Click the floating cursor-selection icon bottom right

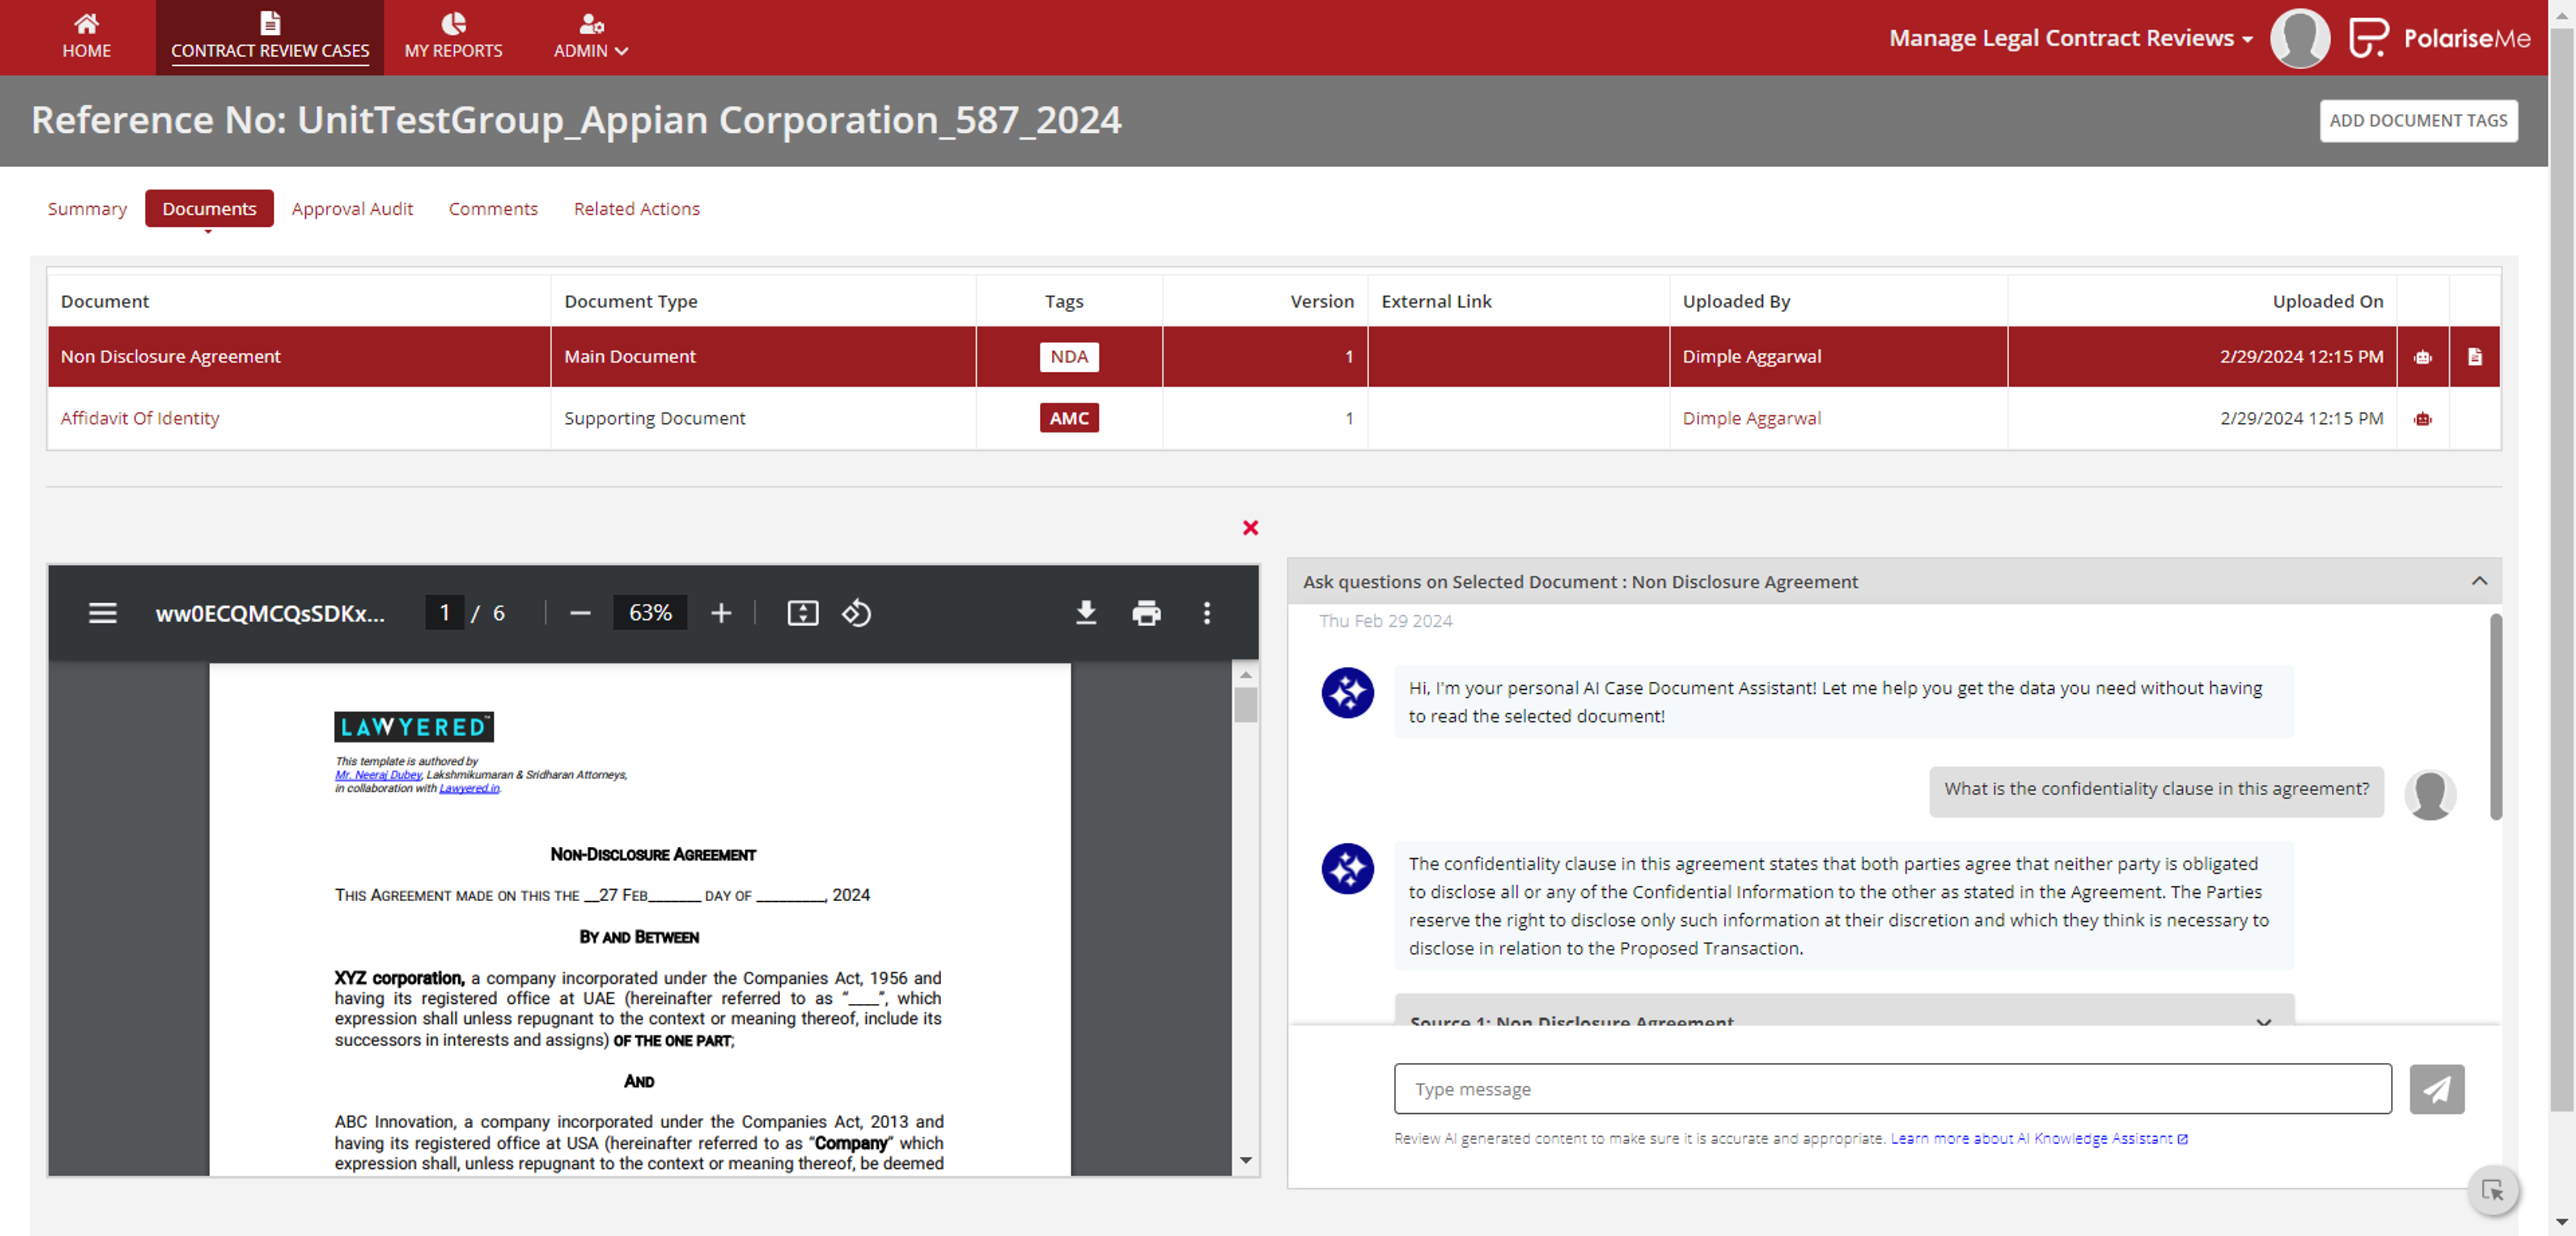point(2492,1190)
